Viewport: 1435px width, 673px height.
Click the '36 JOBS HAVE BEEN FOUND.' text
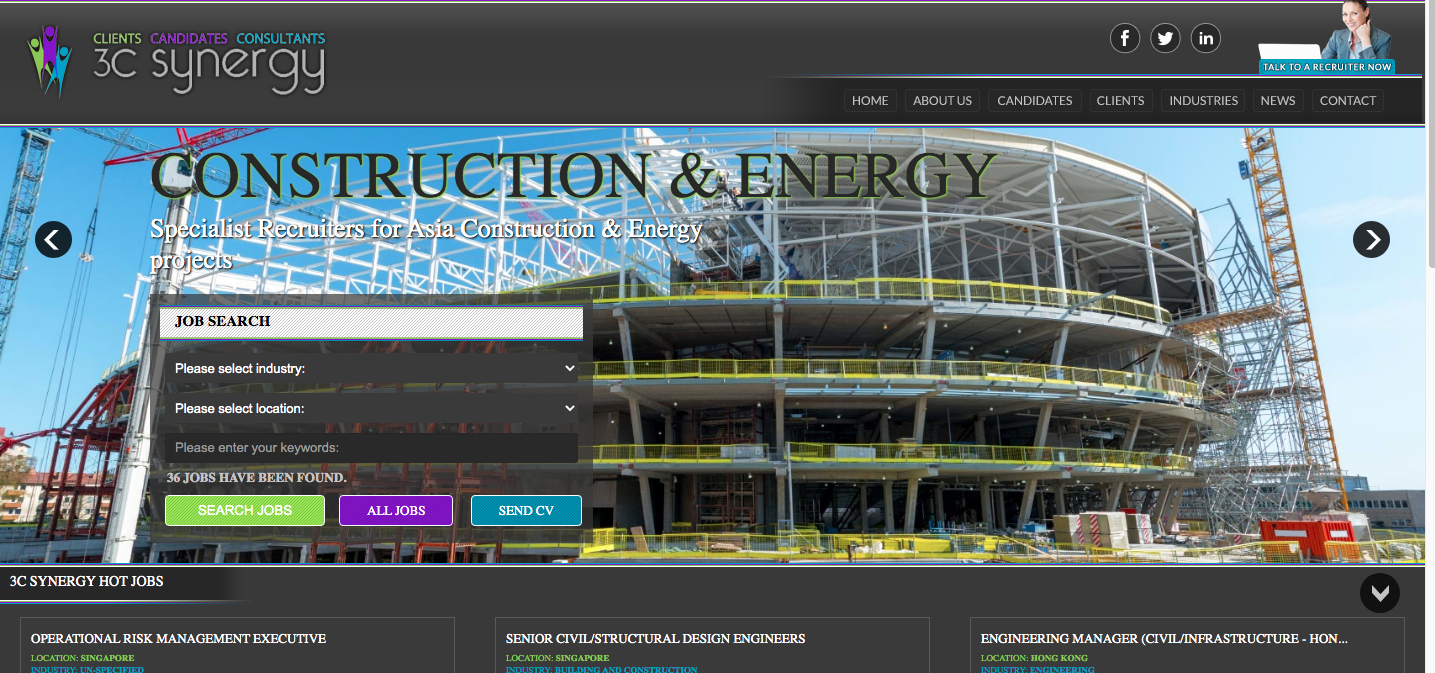click(x=257, y=478)
